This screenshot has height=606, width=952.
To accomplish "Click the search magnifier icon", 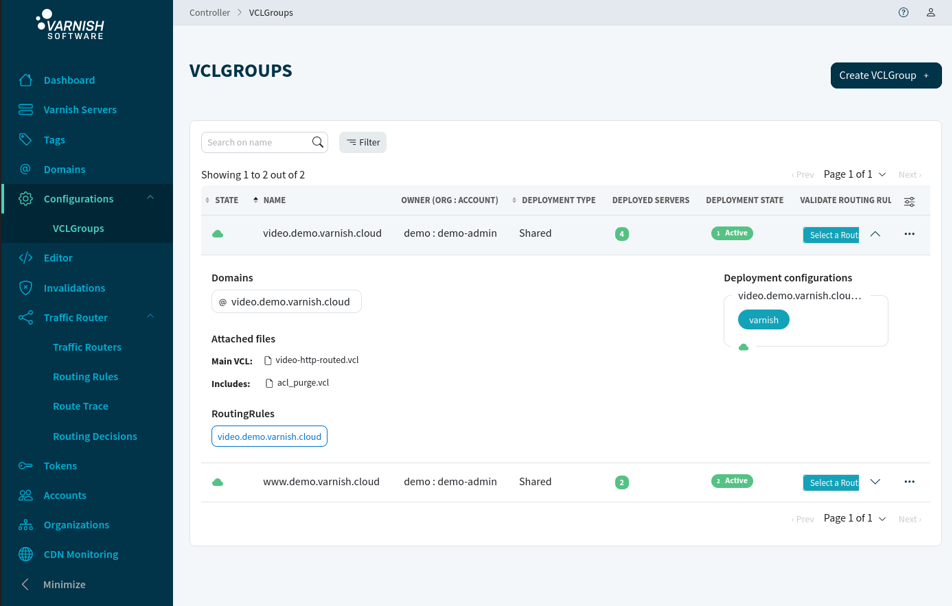I will point(318,142).
